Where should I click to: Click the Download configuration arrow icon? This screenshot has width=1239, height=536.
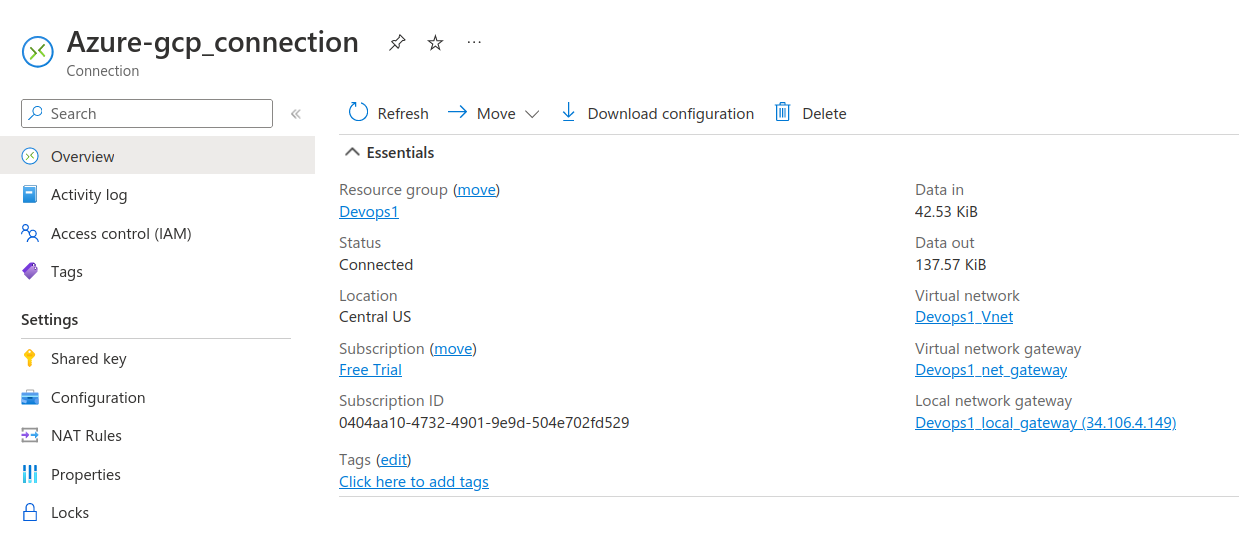(x=568, y=112)
